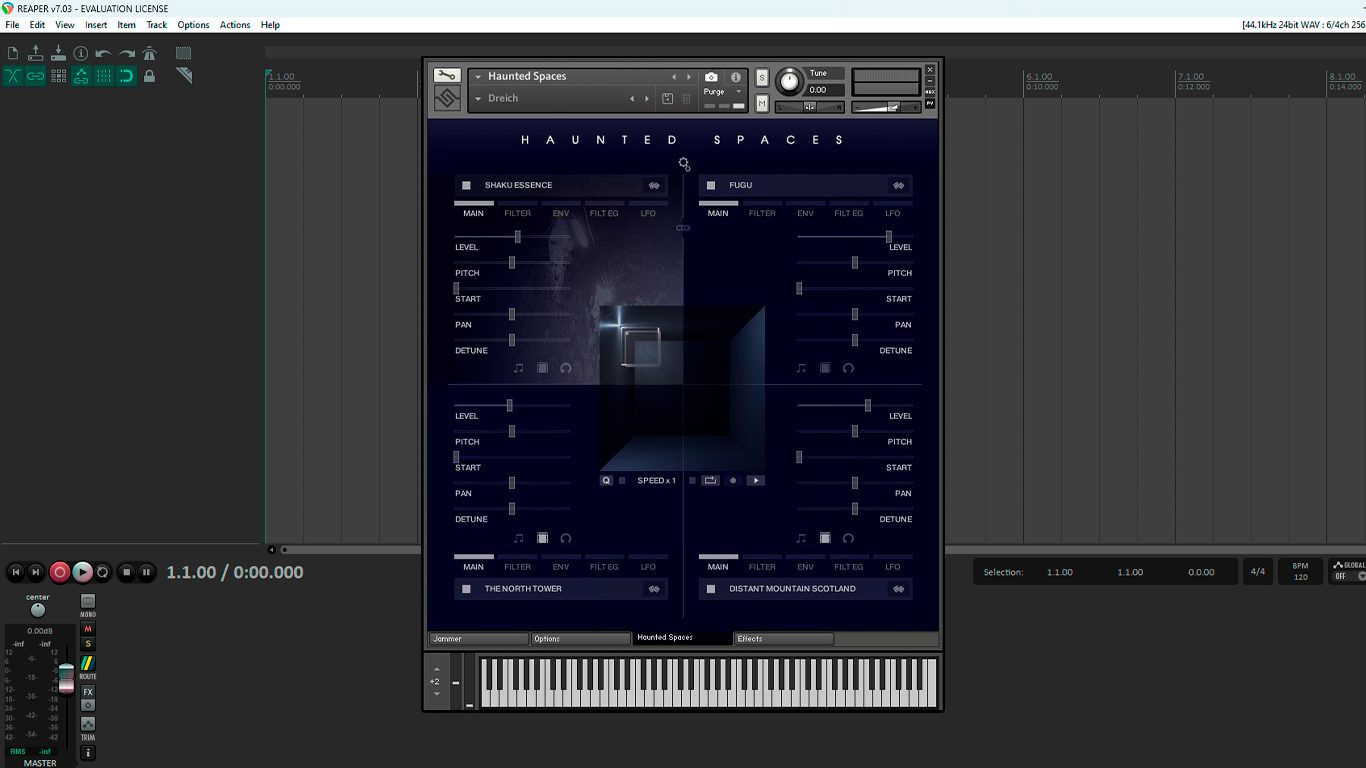Open the Insert menu in REAPER
The height and width of the screenshot is (768, 1366).
(96, 25)
